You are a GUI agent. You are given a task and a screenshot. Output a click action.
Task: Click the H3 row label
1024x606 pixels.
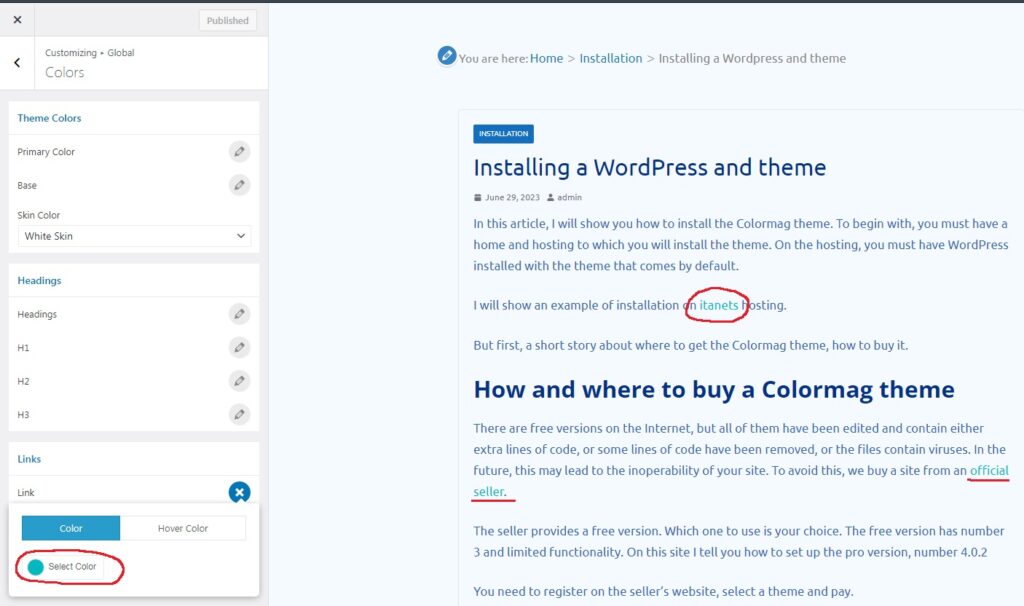tap(24, 415)
